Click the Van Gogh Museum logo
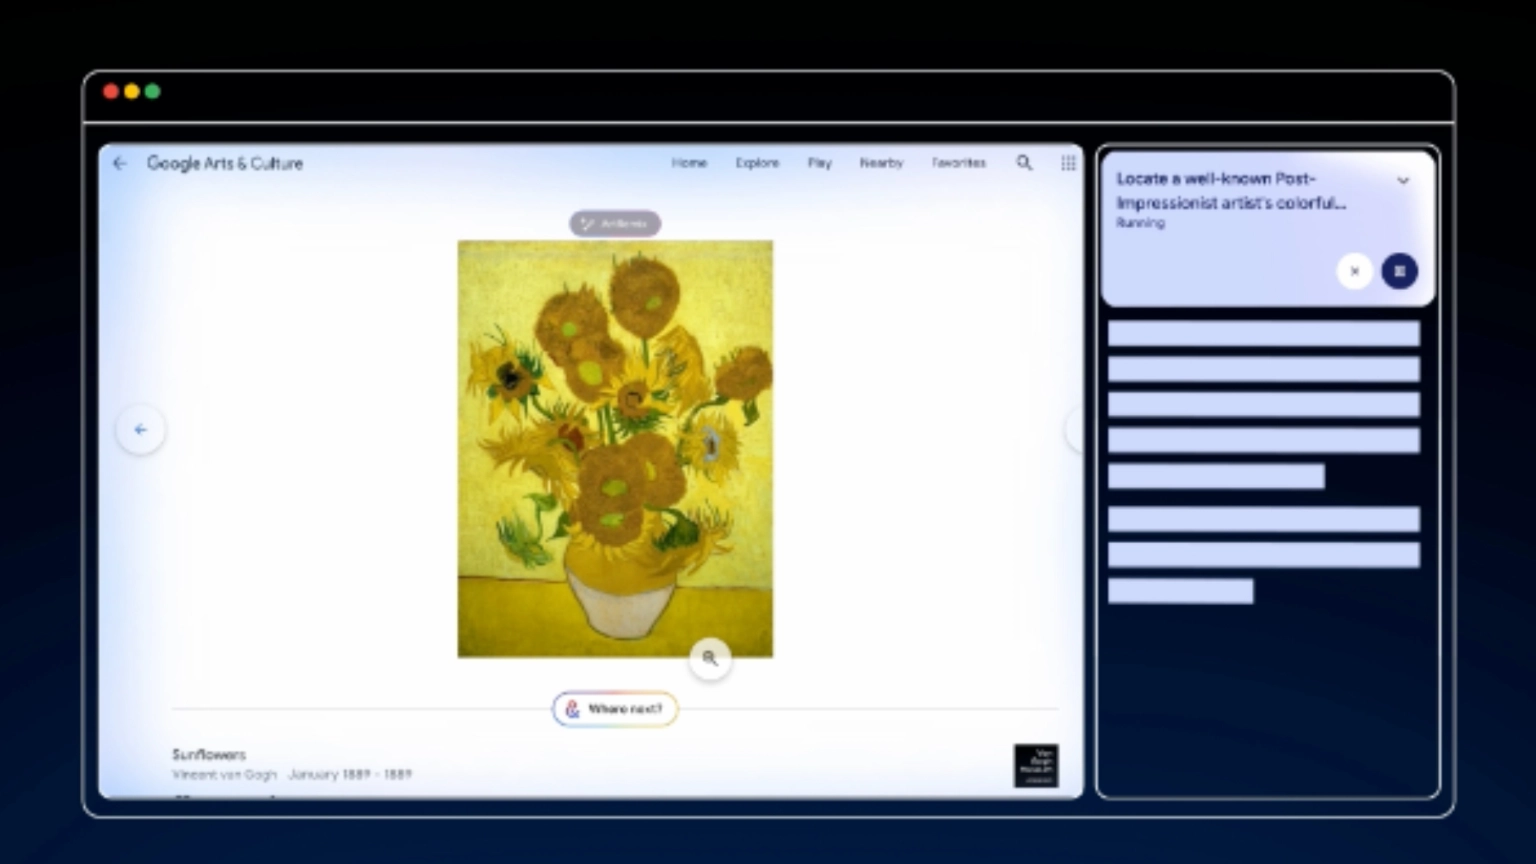 pyautogui.click(x=1036, y=765)
